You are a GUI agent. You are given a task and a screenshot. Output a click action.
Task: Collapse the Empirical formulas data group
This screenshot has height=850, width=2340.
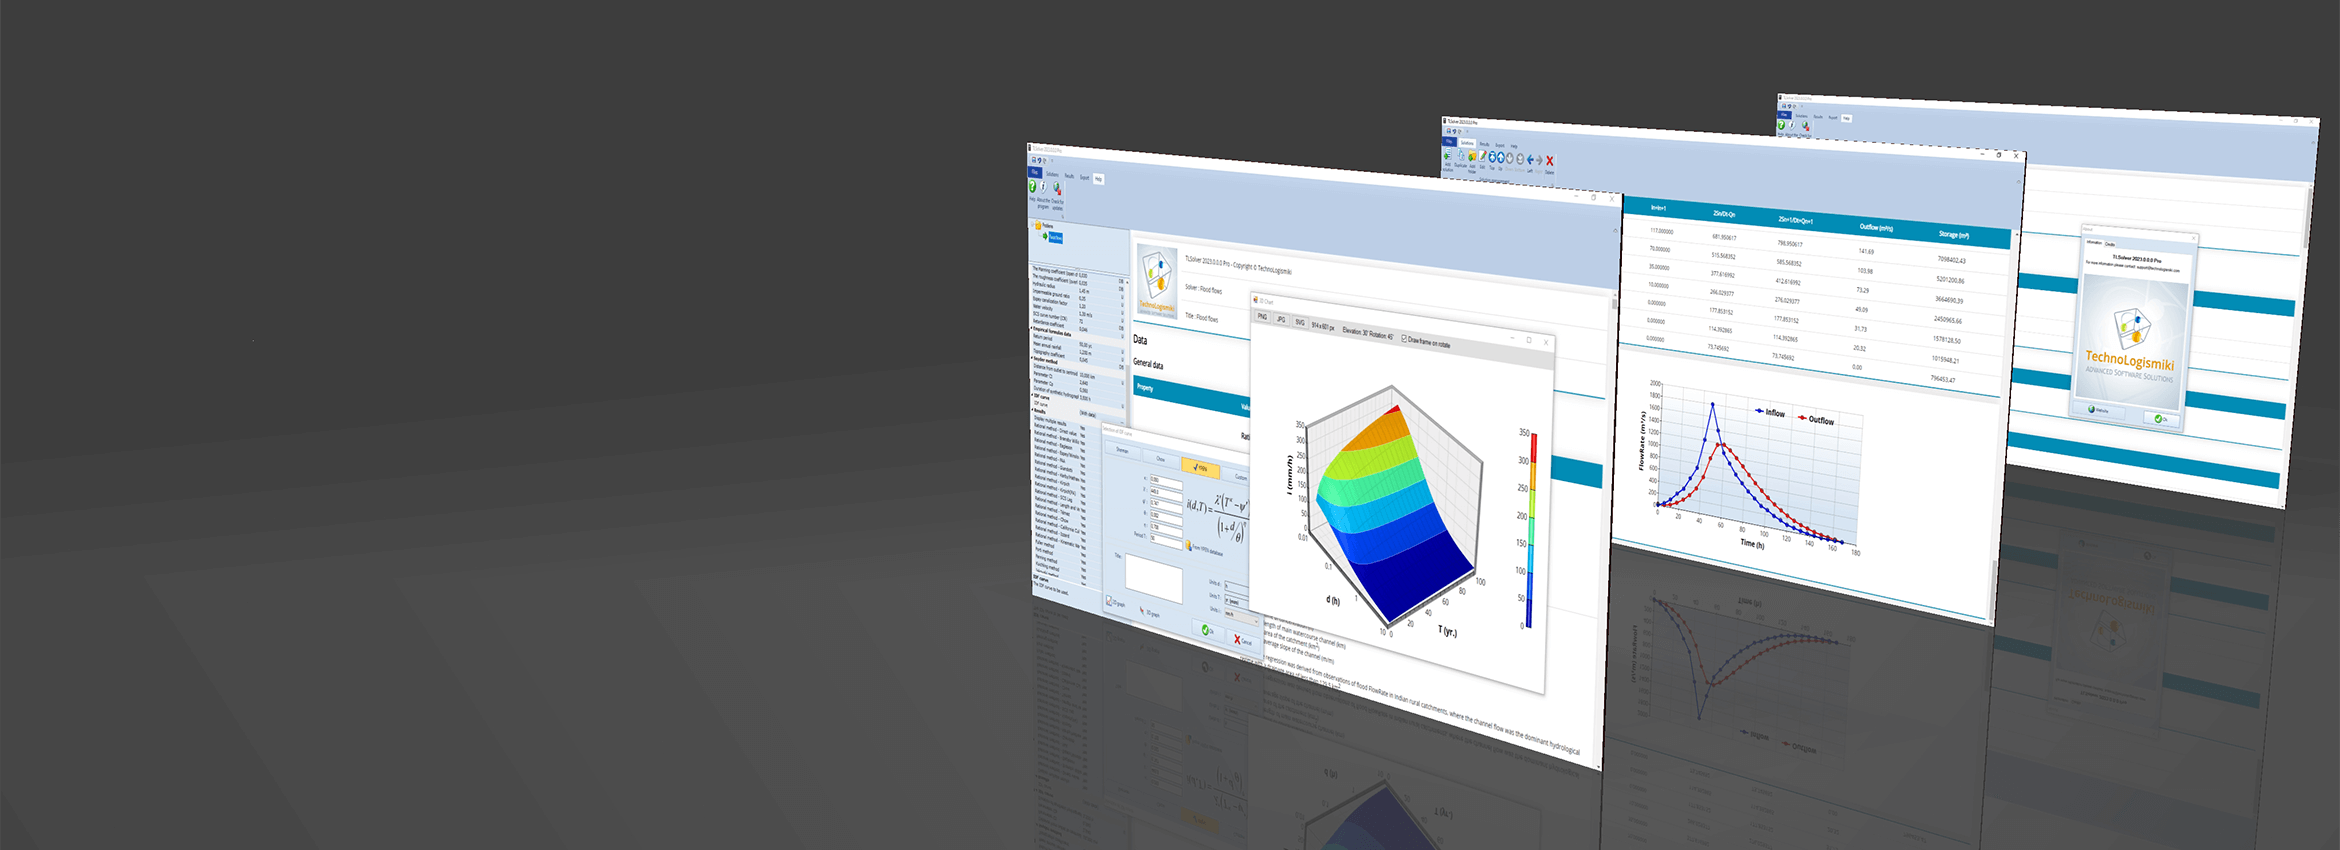coord(1032,327)
